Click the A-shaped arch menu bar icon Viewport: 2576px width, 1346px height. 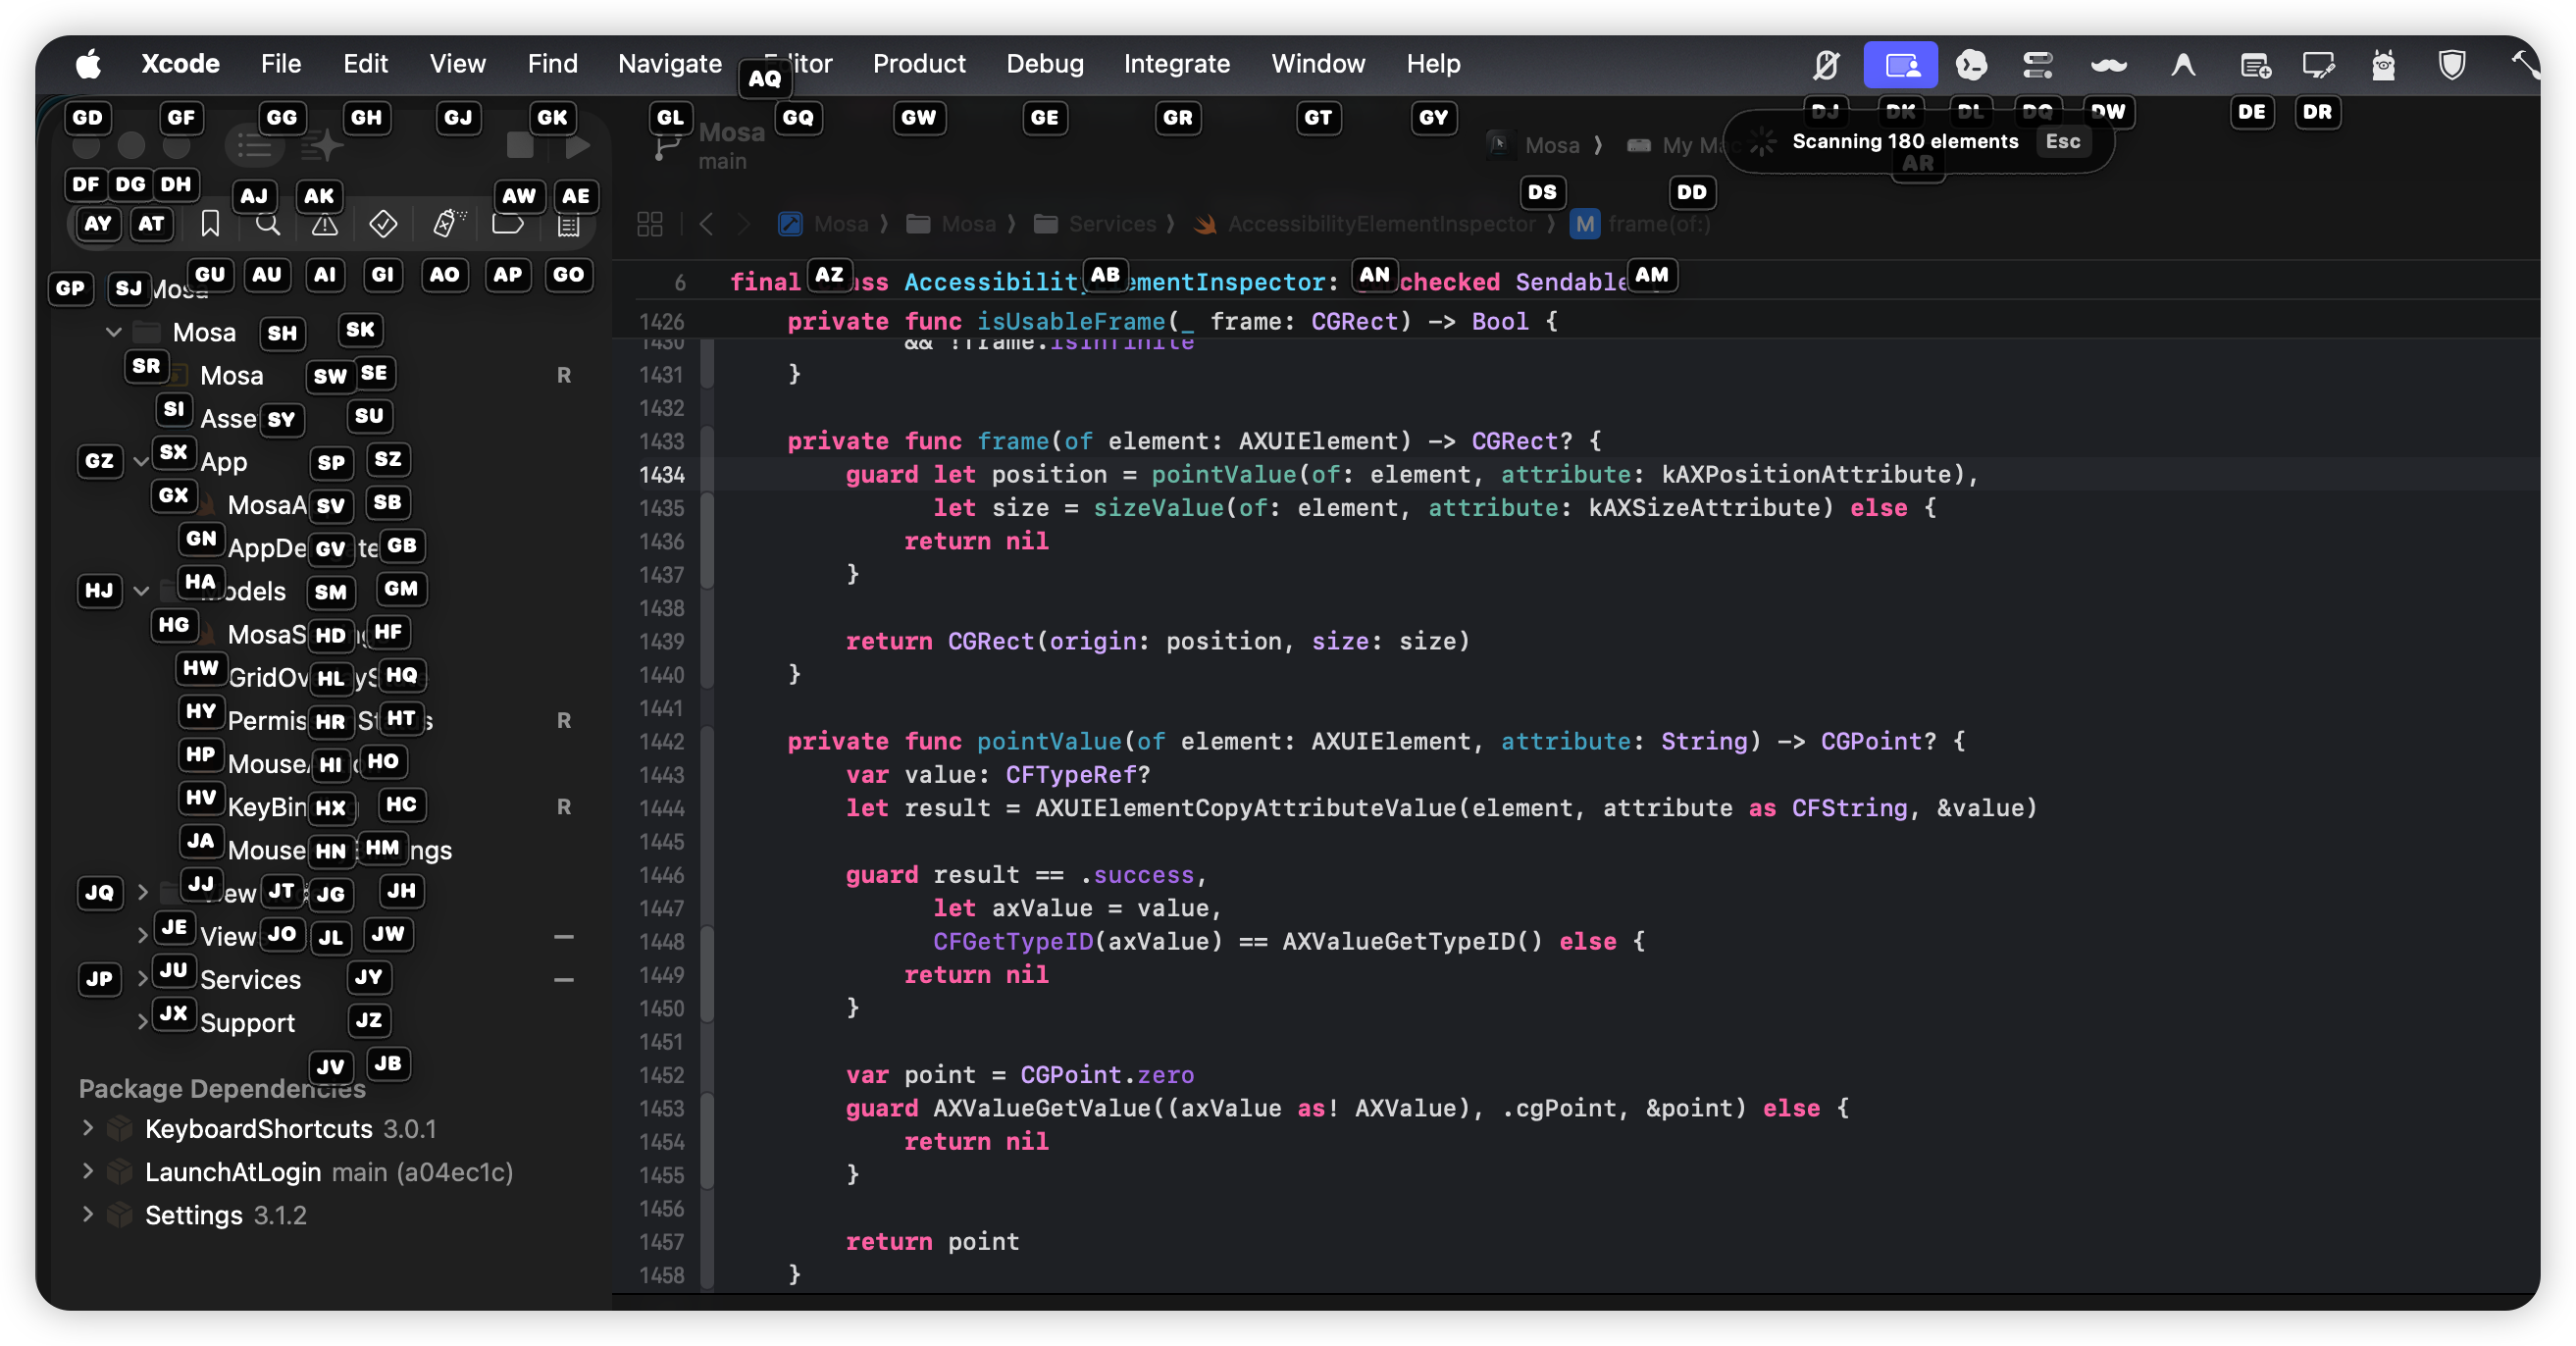tap(2183, 65)
